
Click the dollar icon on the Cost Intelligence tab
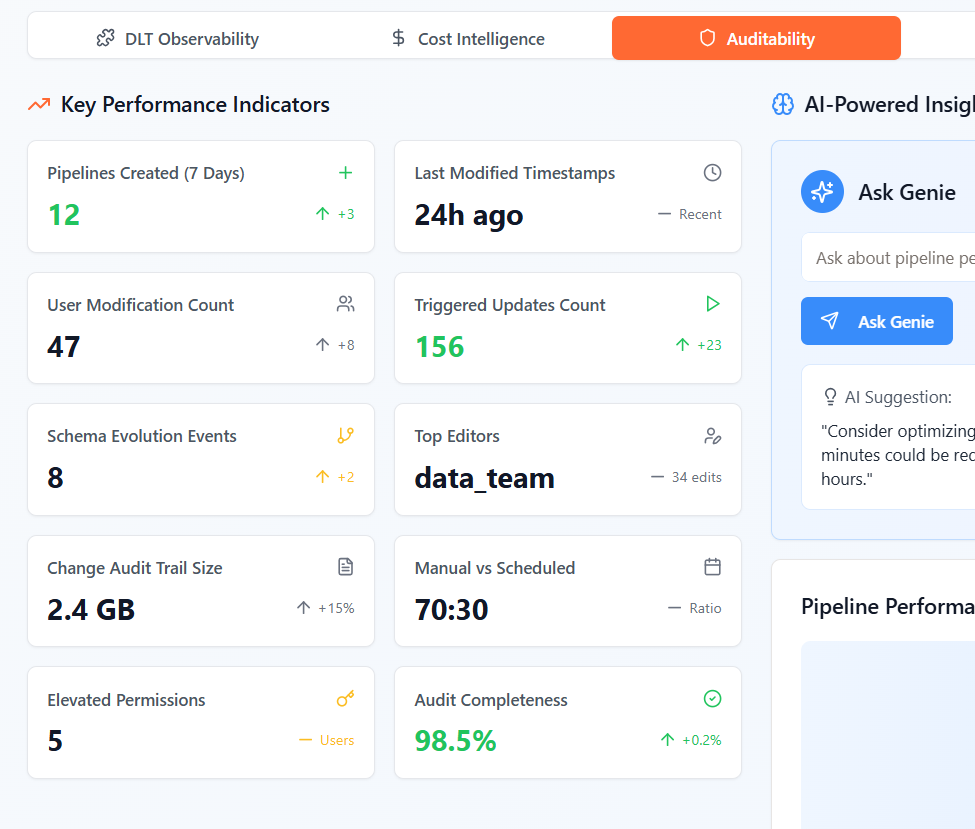tap(398, 38)
